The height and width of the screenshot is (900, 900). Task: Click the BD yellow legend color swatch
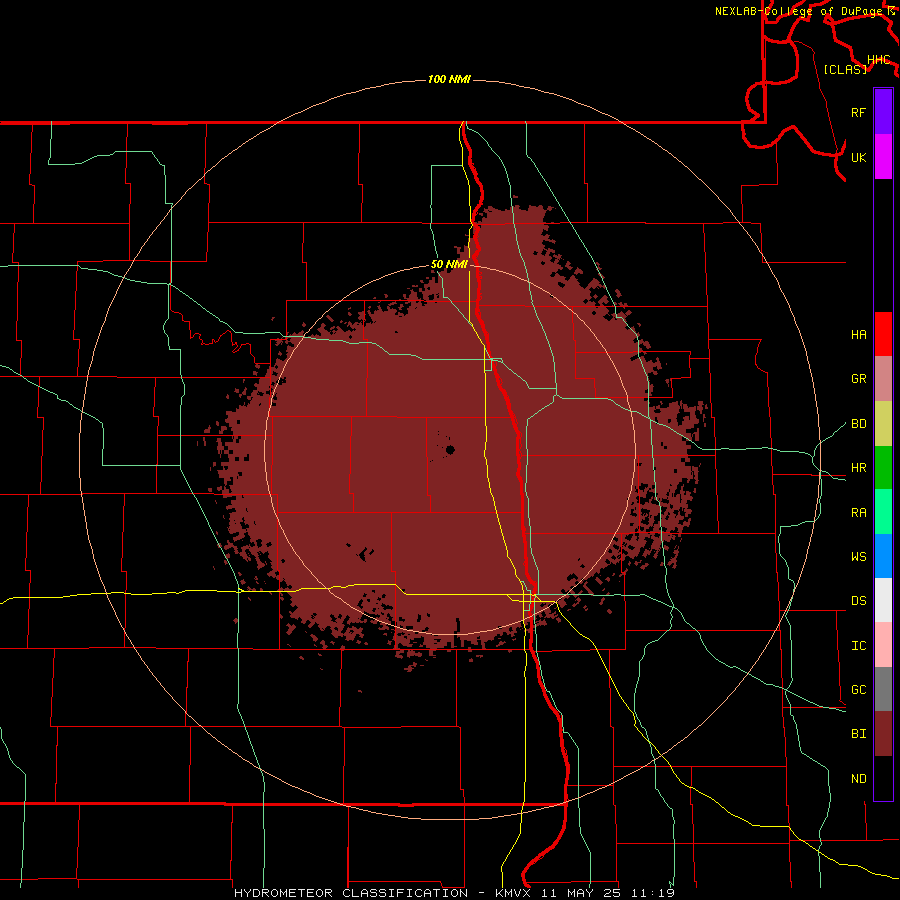pos(883,423)
